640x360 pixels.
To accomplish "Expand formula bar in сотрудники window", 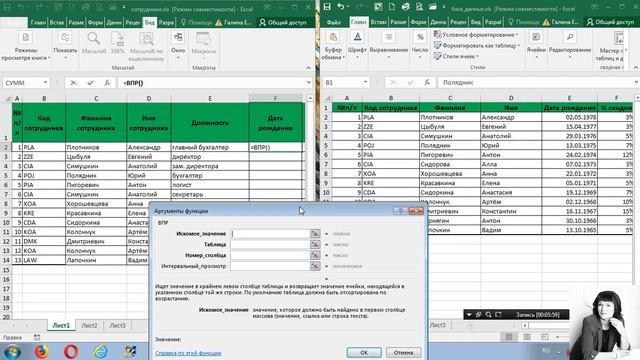I will 309,83.
